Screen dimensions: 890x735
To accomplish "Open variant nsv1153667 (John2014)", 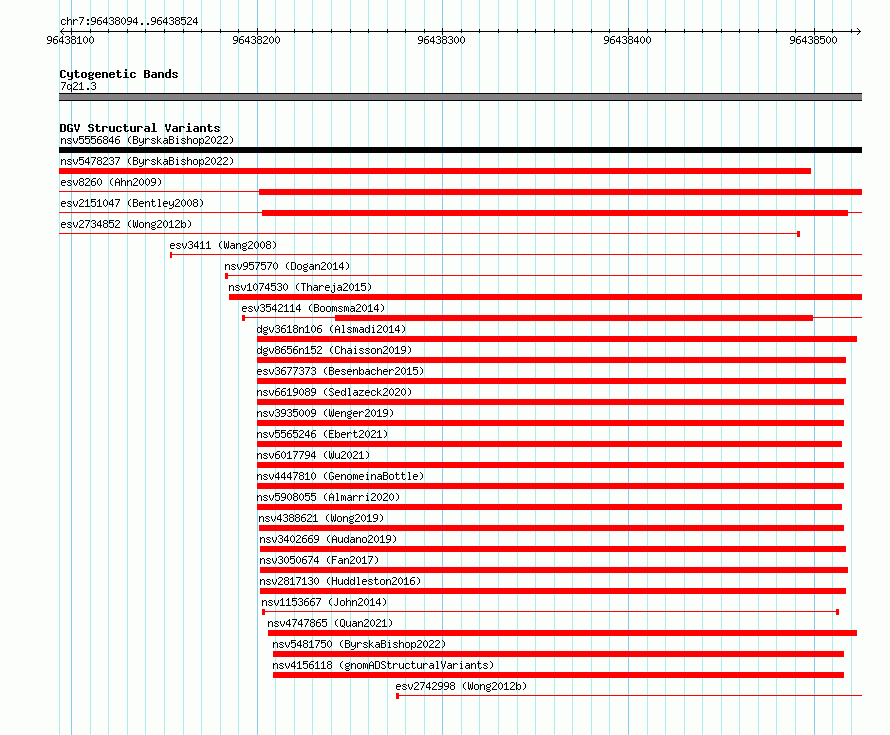I will pyautogui.click(x=324, y=602).
